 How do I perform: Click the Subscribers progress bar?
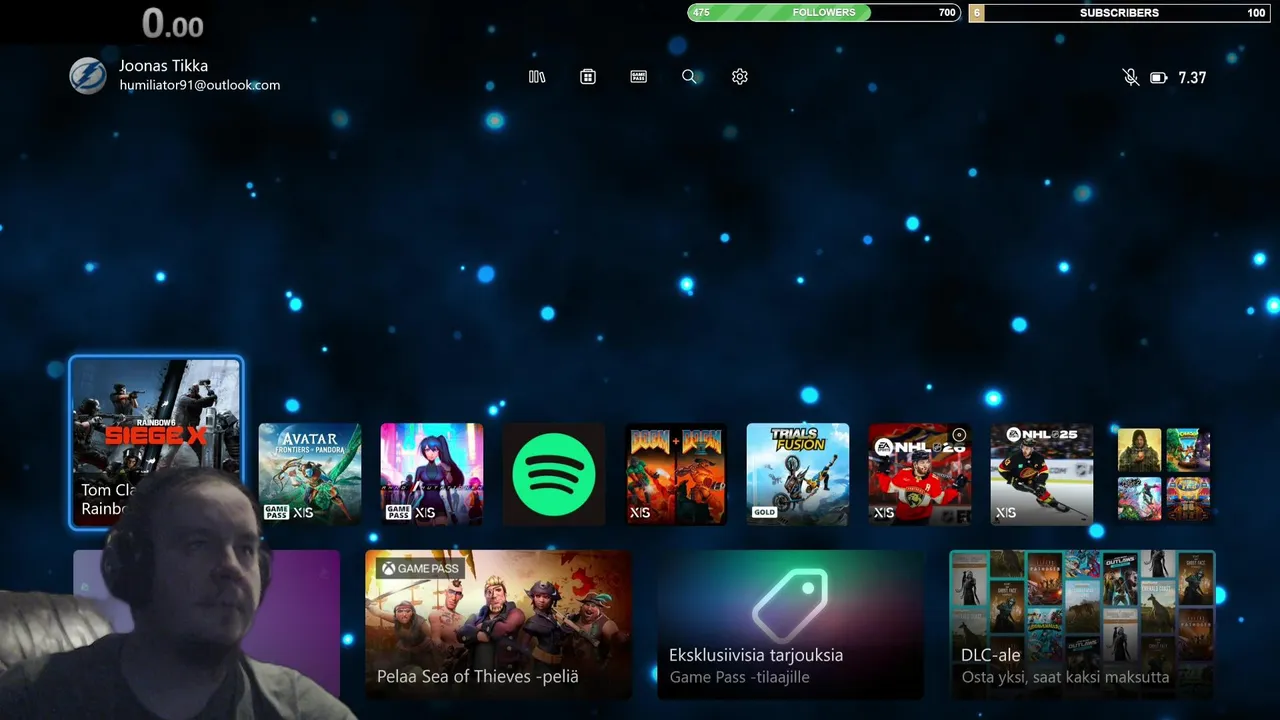click(1119, 13)
